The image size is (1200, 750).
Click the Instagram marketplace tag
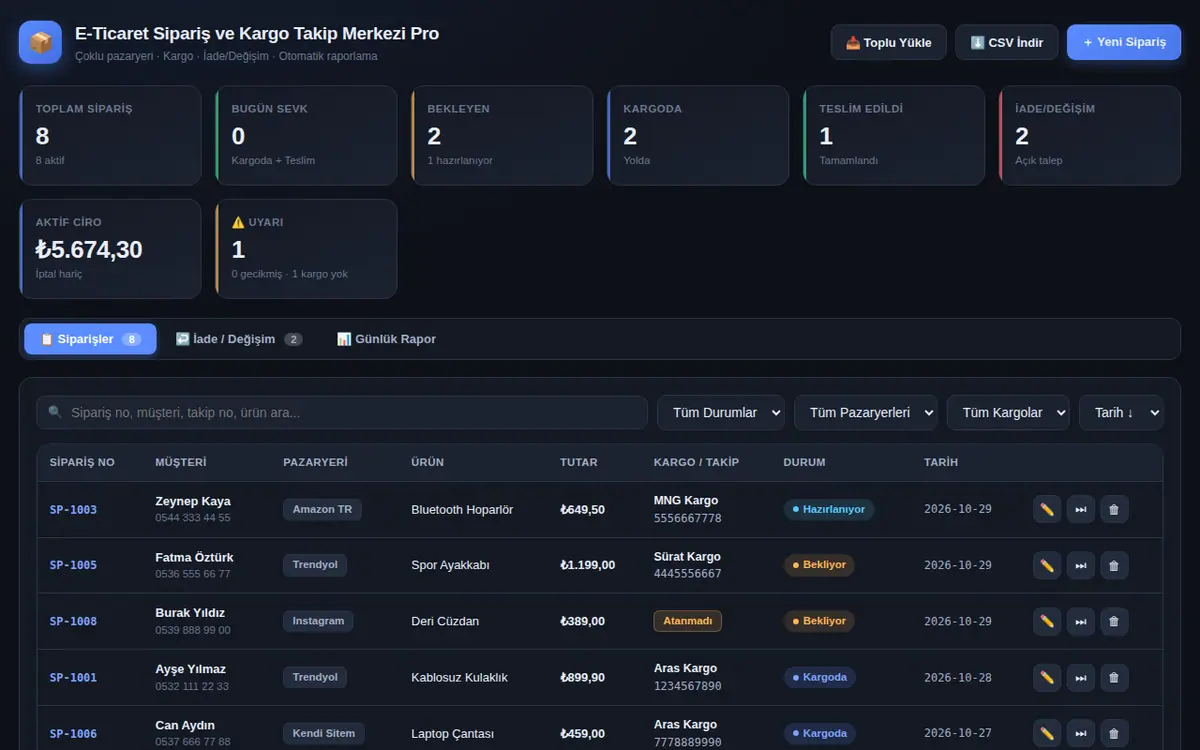[x=318, y=621]
